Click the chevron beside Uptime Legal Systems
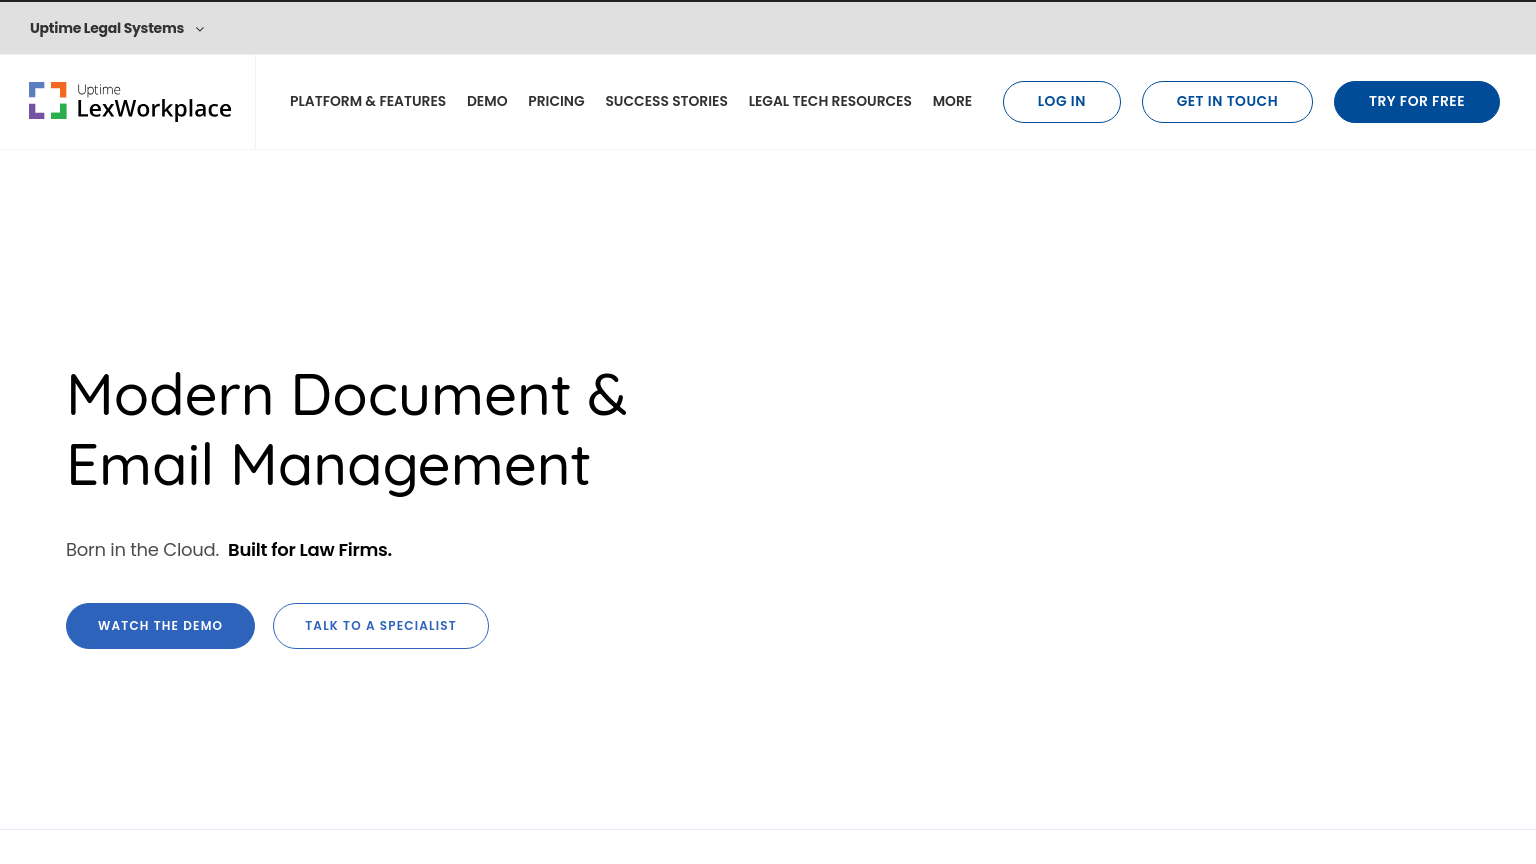 click(x=200, y=29)
